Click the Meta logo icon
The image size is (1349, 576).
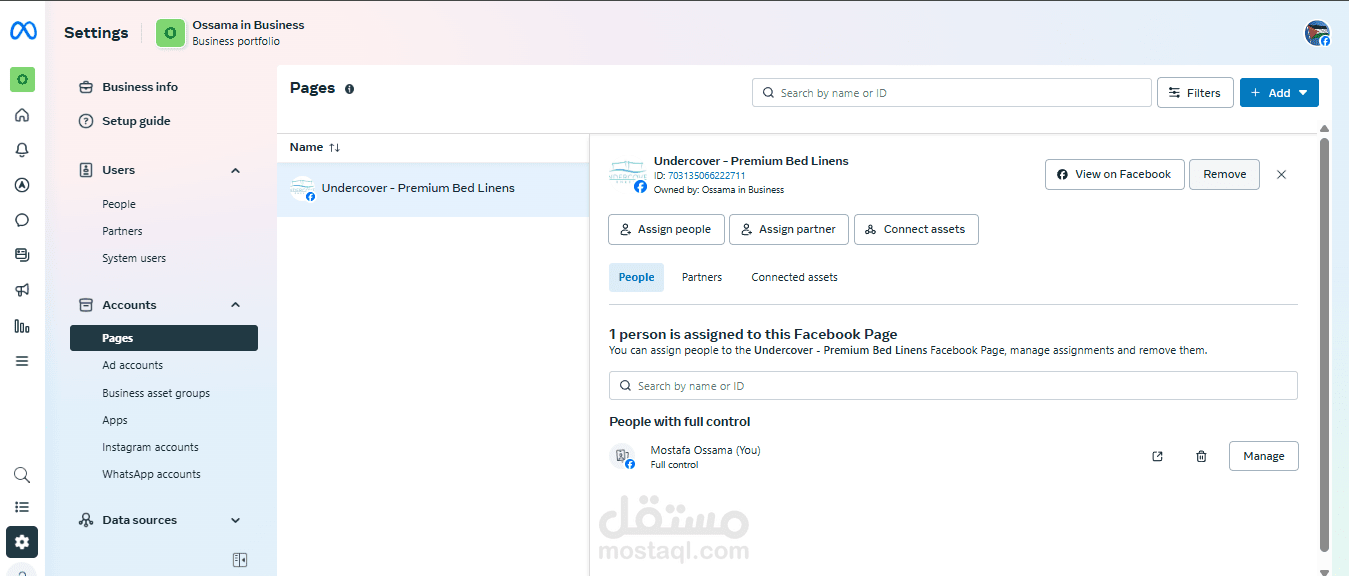[x=23, y=31]
